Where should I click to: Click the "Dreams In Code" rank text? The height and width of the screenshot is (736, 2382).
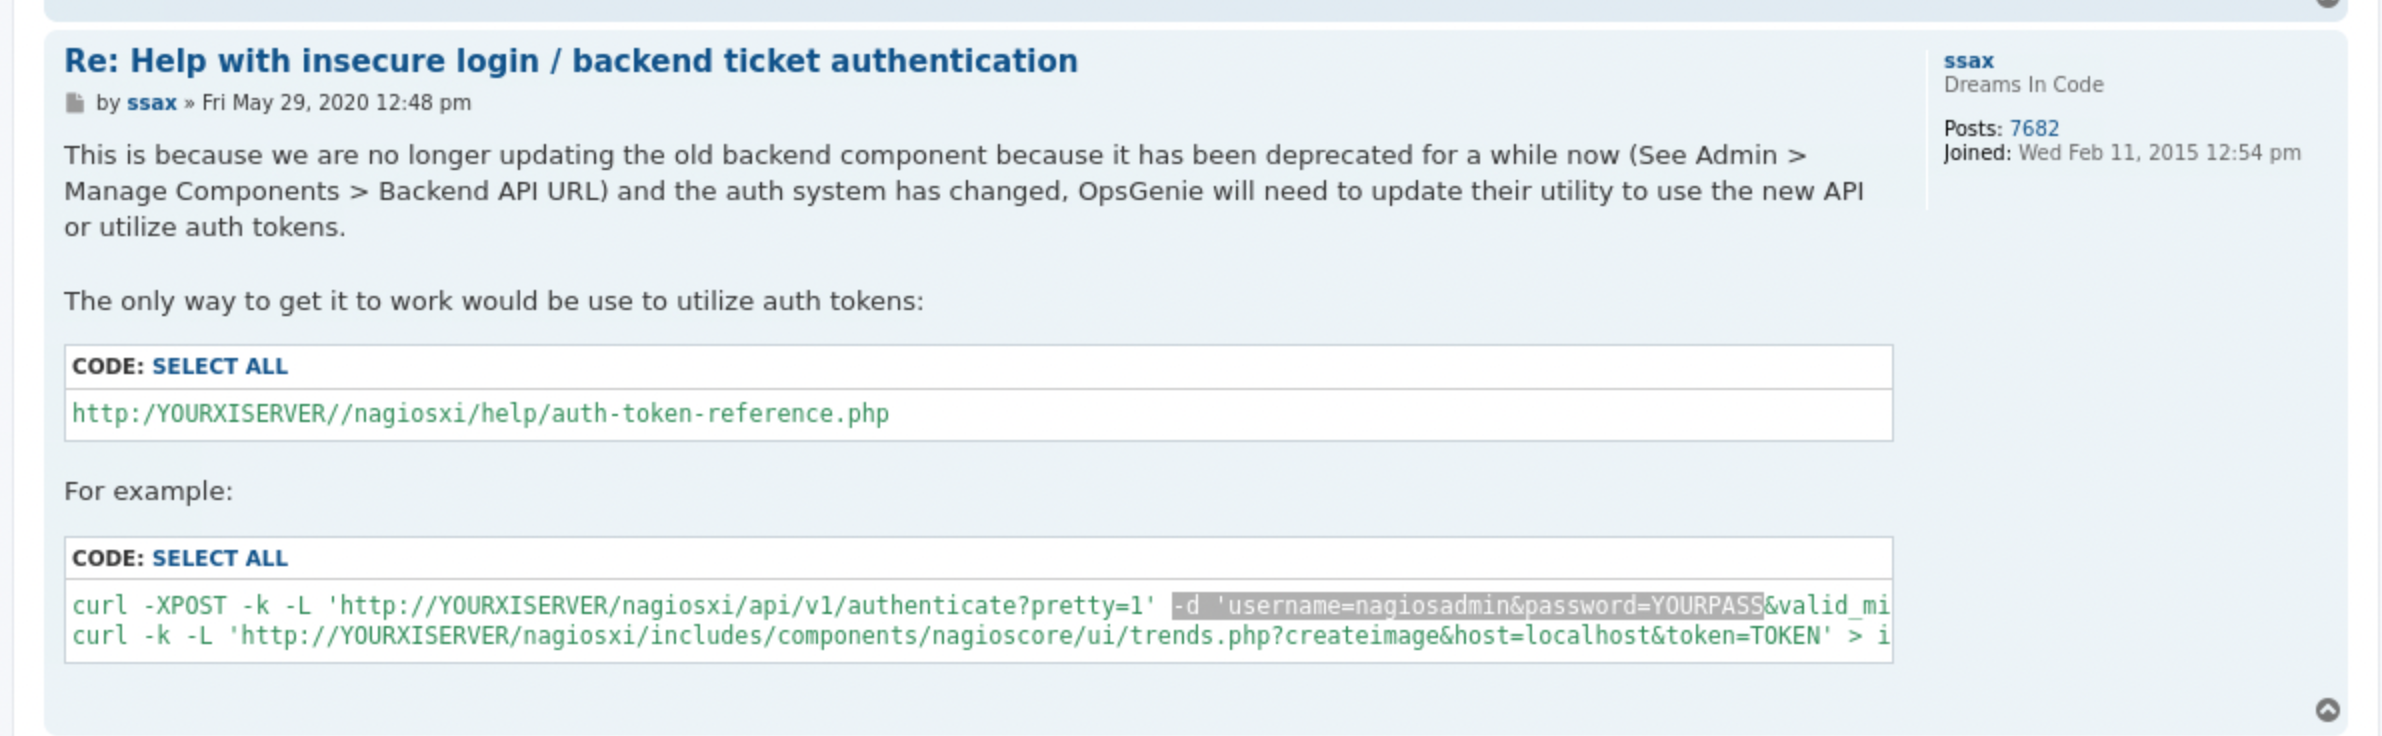(x=2023, y=85)
